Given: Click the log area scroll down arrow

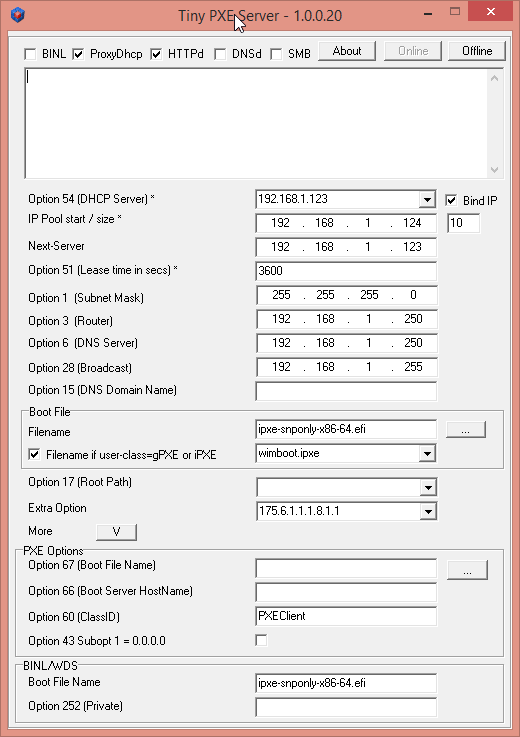Looking at the screenshot, I should point(494,170).
